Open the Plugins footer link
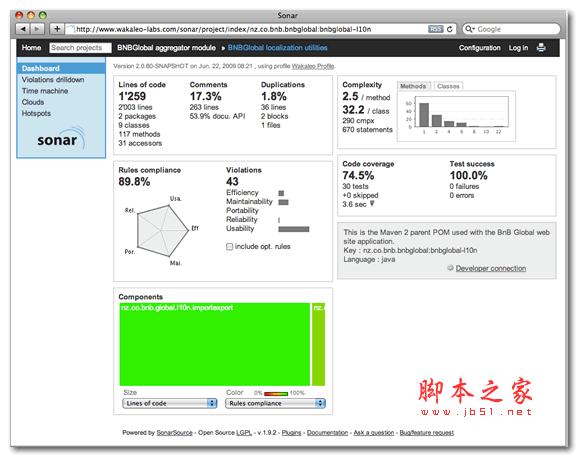The height and width of the screenshot is (458, 579). (x=291, y=433)
